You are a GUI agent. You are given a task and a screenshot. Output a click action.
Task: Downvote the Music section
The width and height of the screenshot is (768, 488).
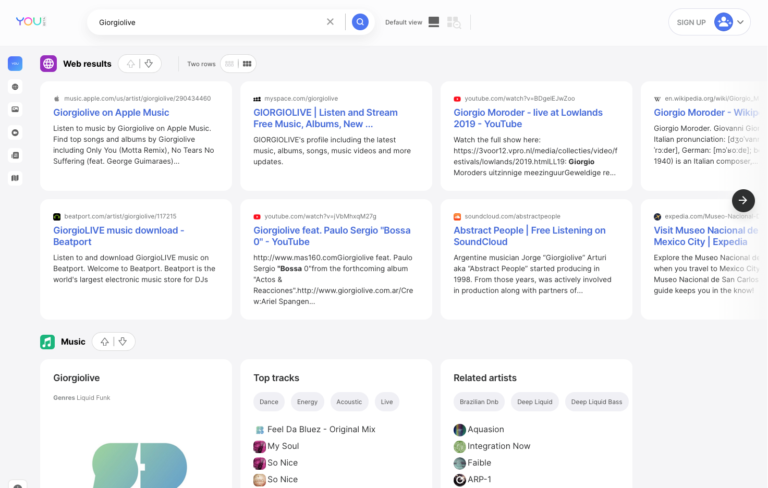tap(122, 342)
